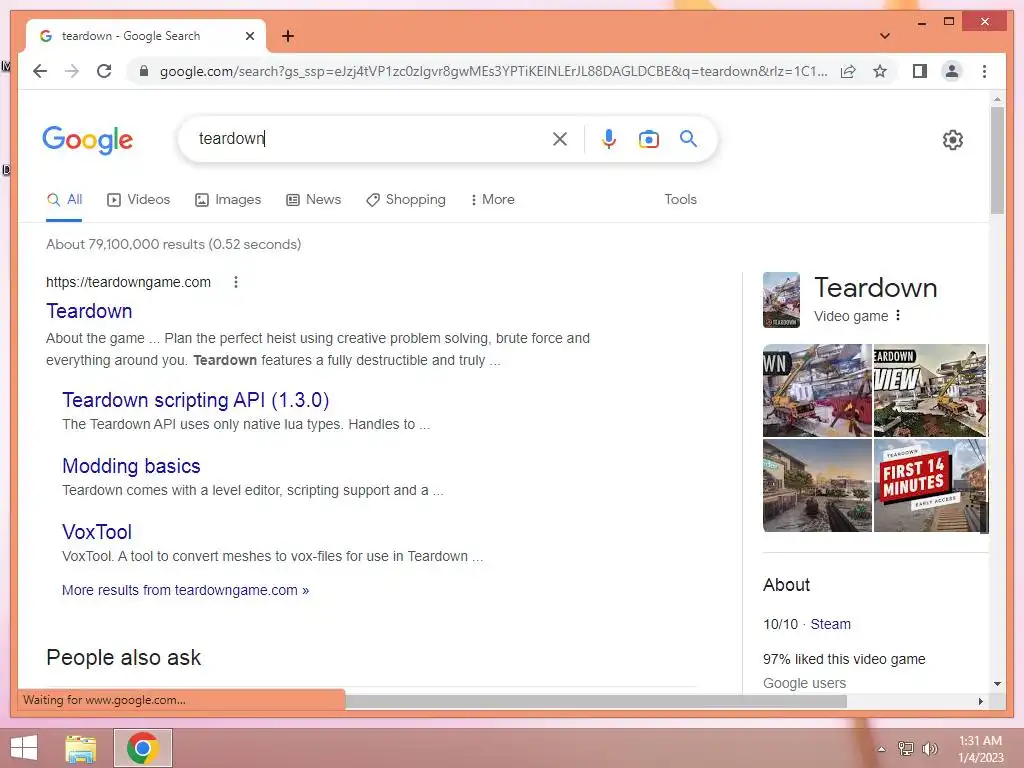
Task: Click the horizontal scrollbar thumb
Action: (596, 701)
